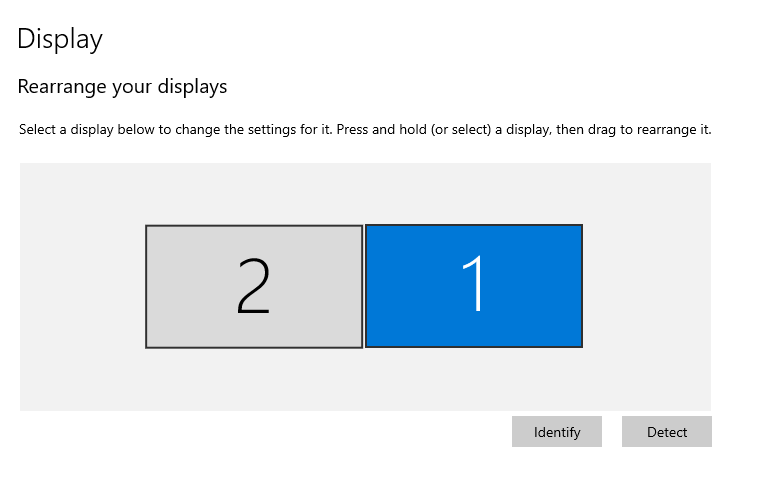Click the Identify button
This screenshot has width=775, height=479.
point(557,432)
